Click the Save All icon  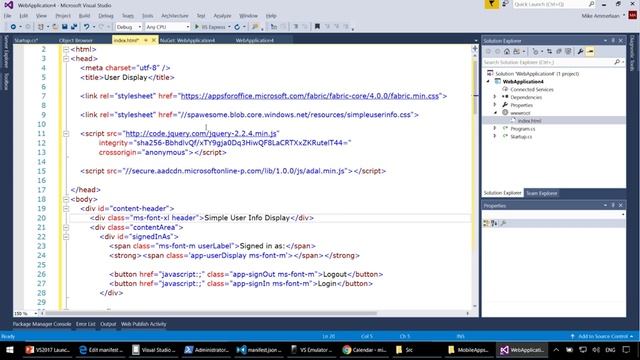(74, 27)
